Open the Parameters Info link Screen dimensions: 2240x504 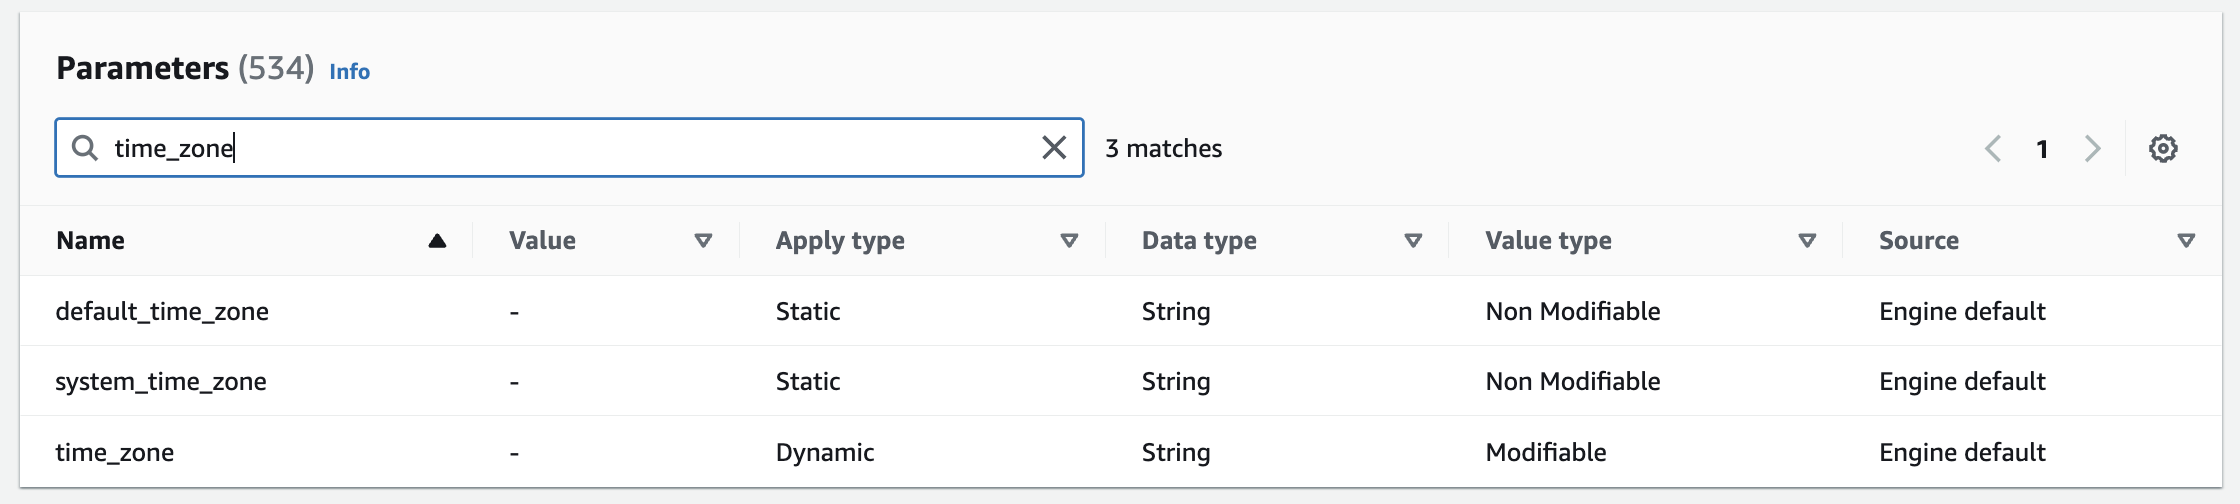pos(349,72)
